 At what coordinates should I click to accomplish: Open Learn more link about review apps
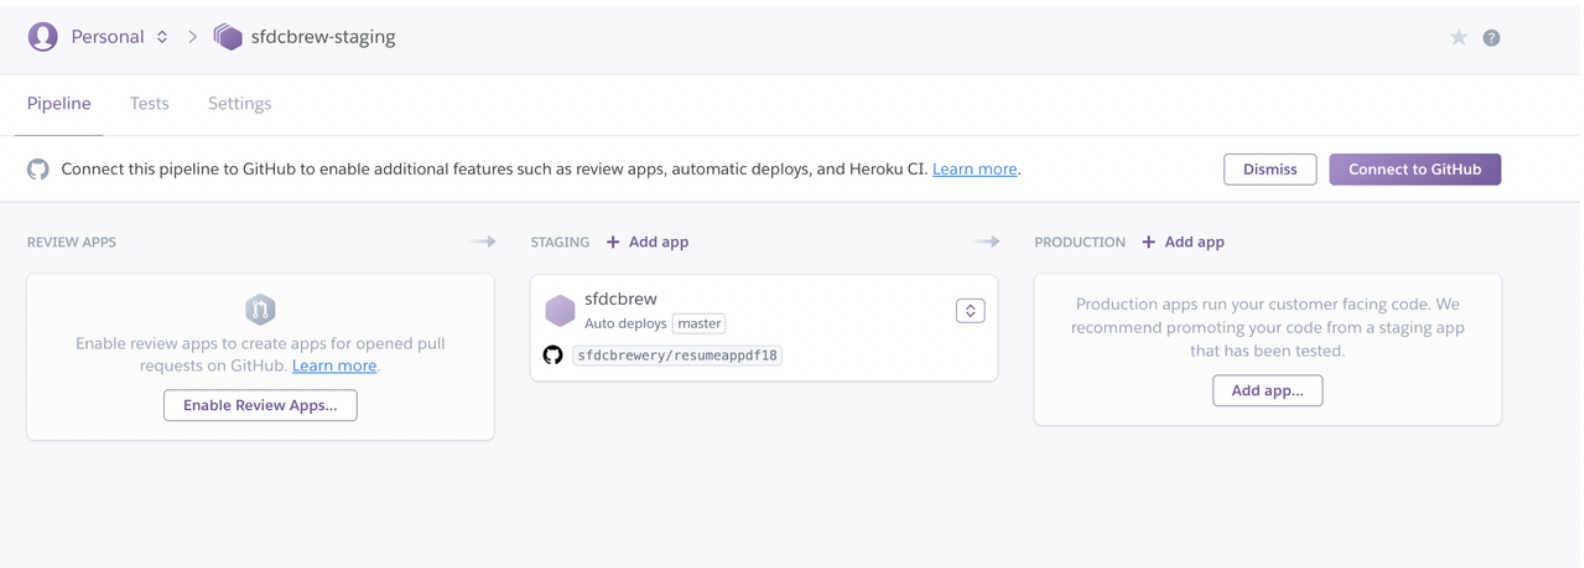[x=334, y=366]
